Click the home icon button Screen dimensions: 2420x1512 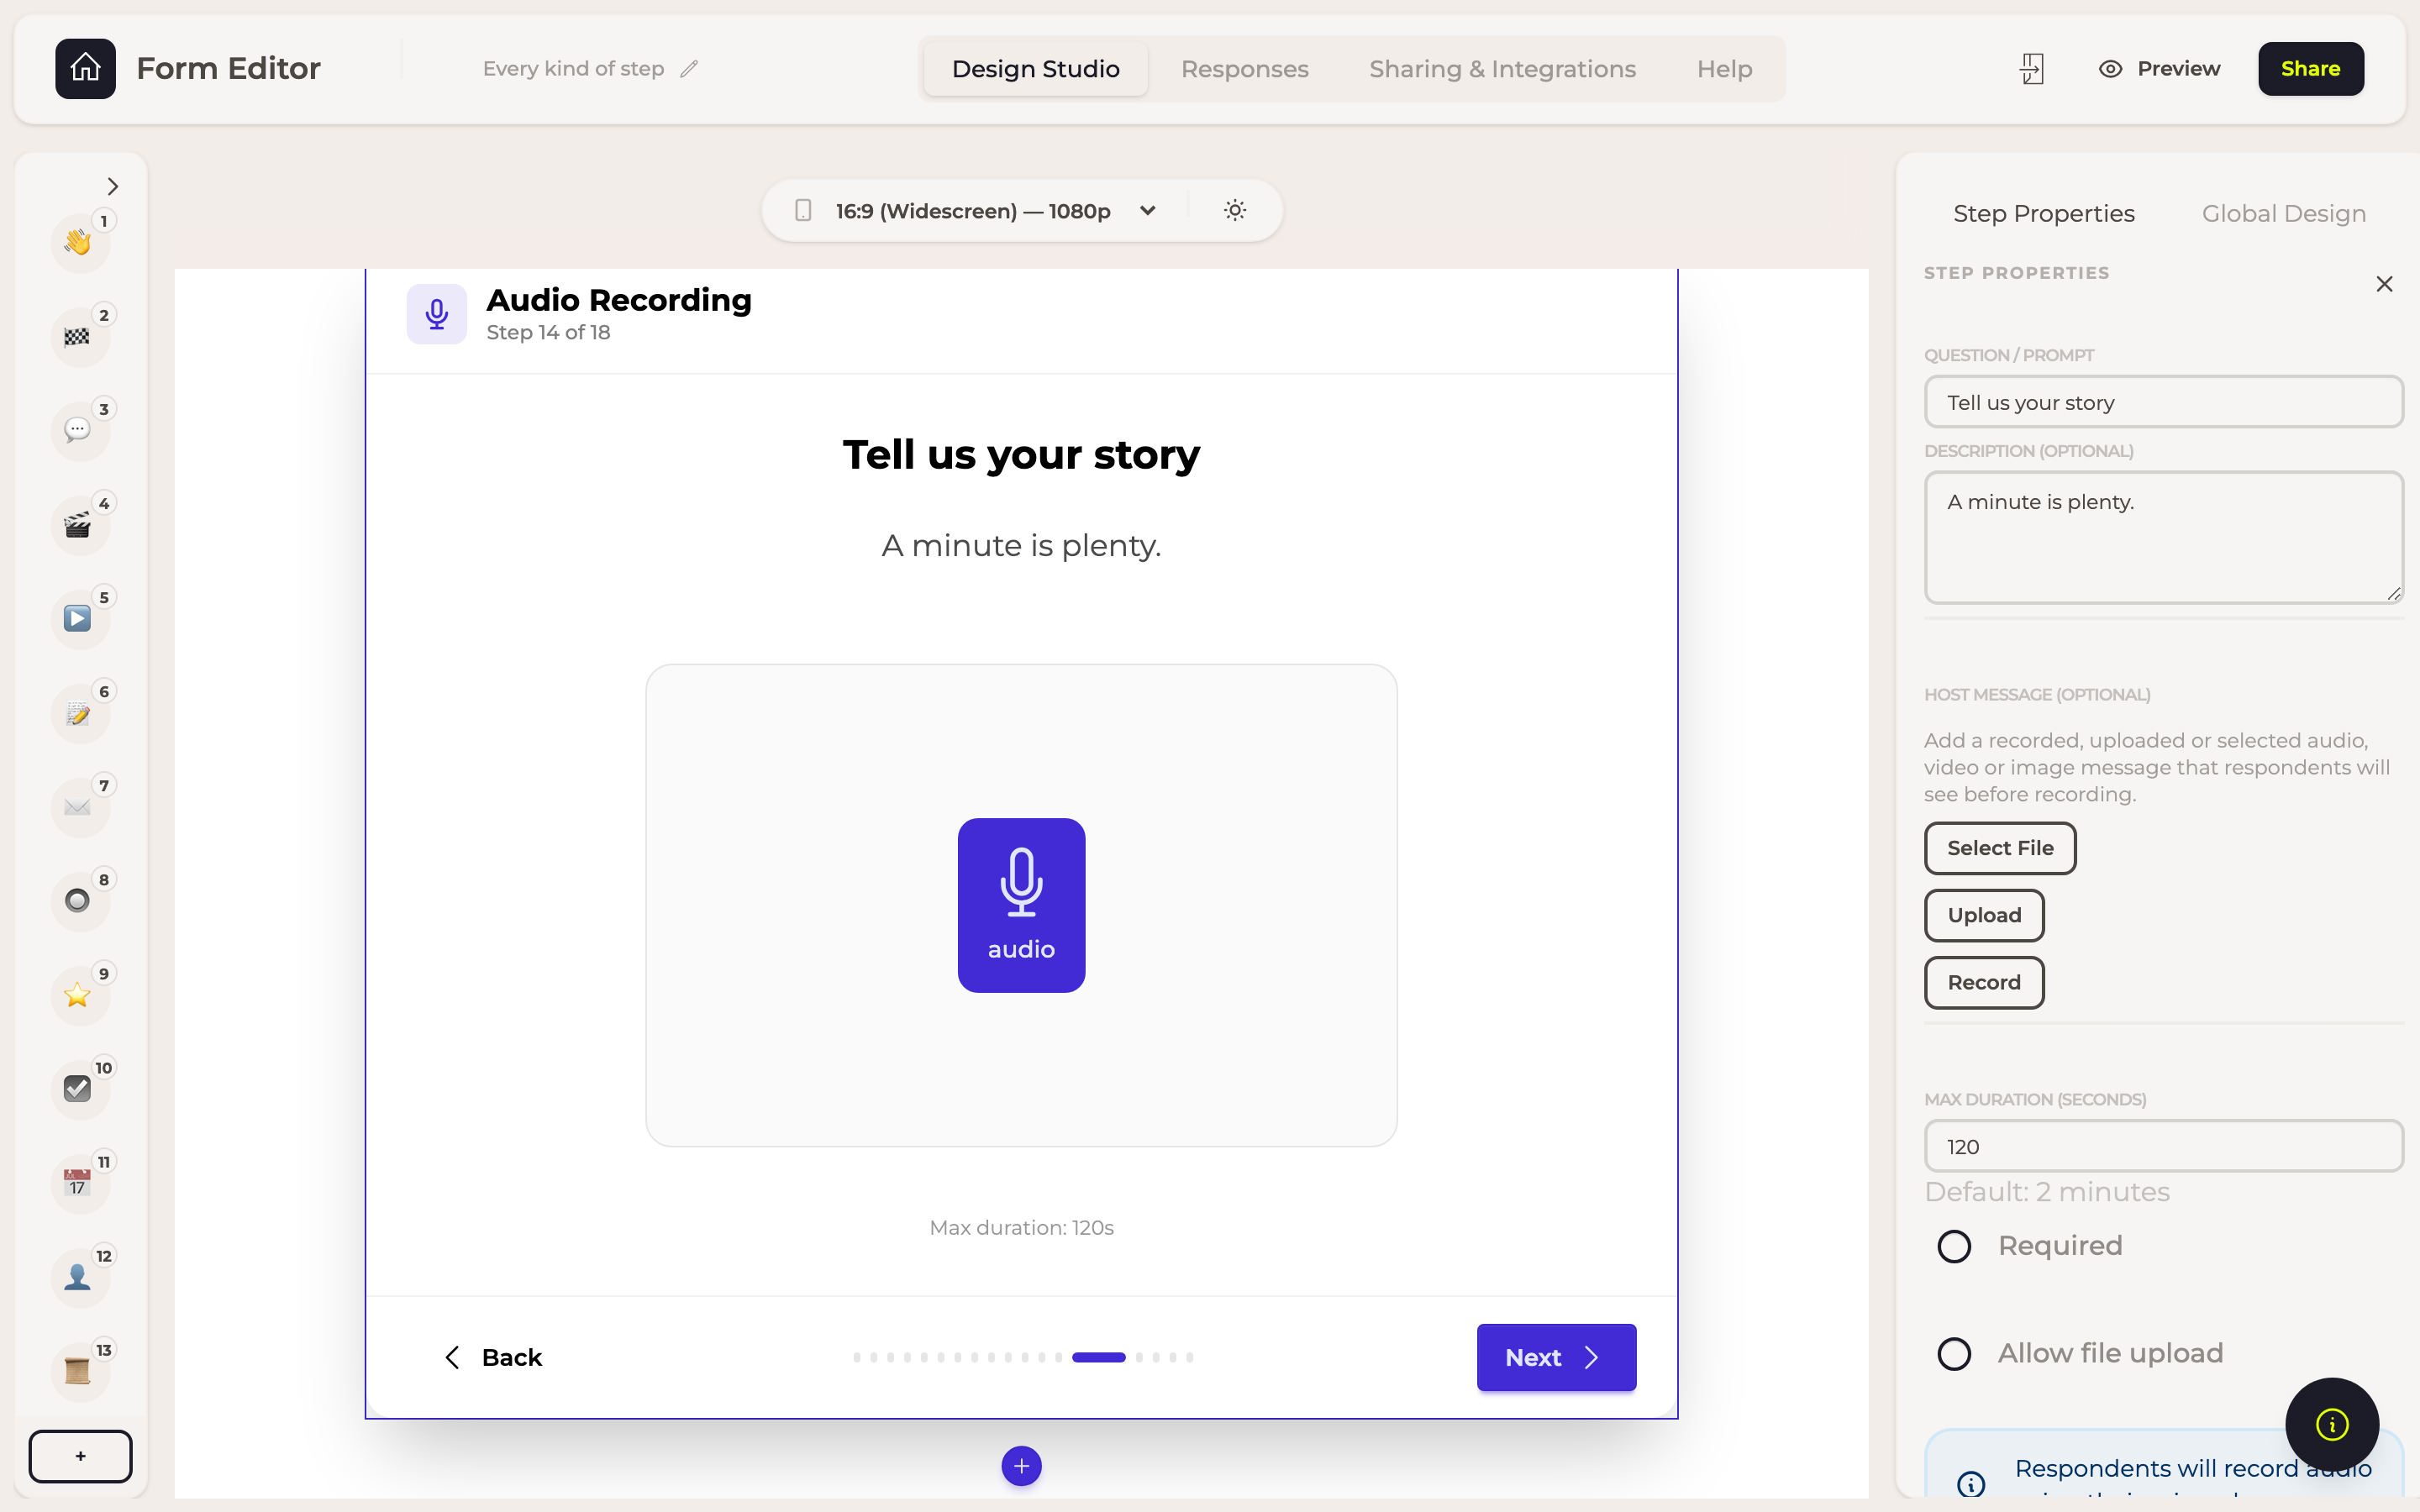[x=85, y=68]
